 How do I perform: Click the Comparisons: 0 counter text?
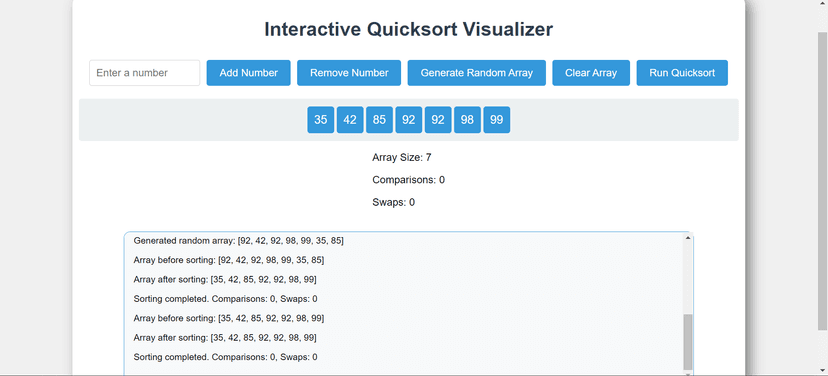point(409,180)
